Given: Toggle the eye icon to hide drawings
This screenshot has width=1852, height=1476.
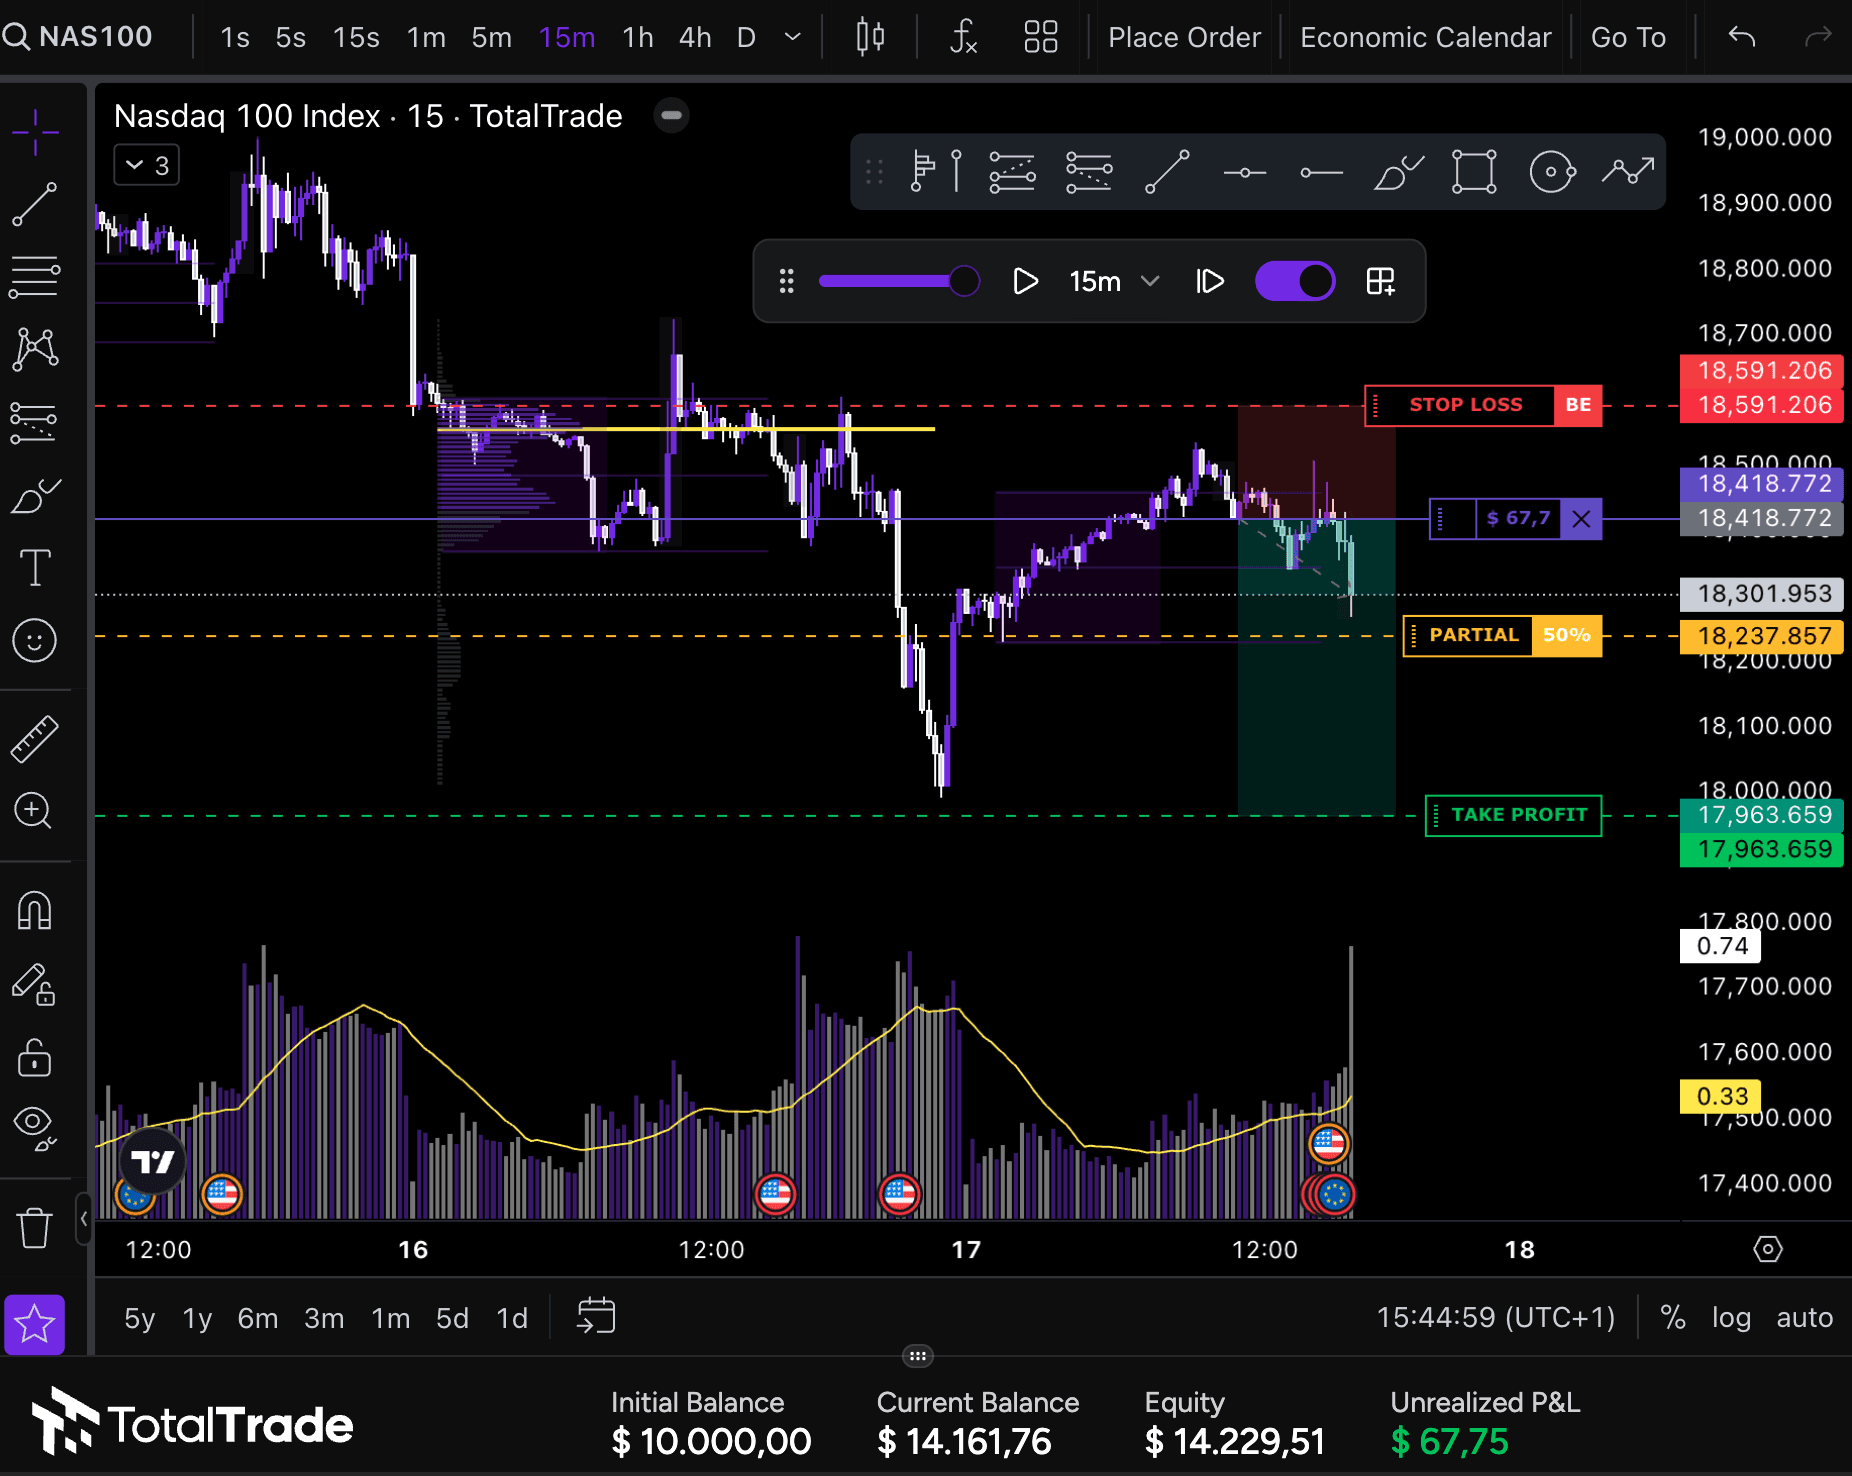Looking at the screenshot, I should click(x=35, y=1124).
